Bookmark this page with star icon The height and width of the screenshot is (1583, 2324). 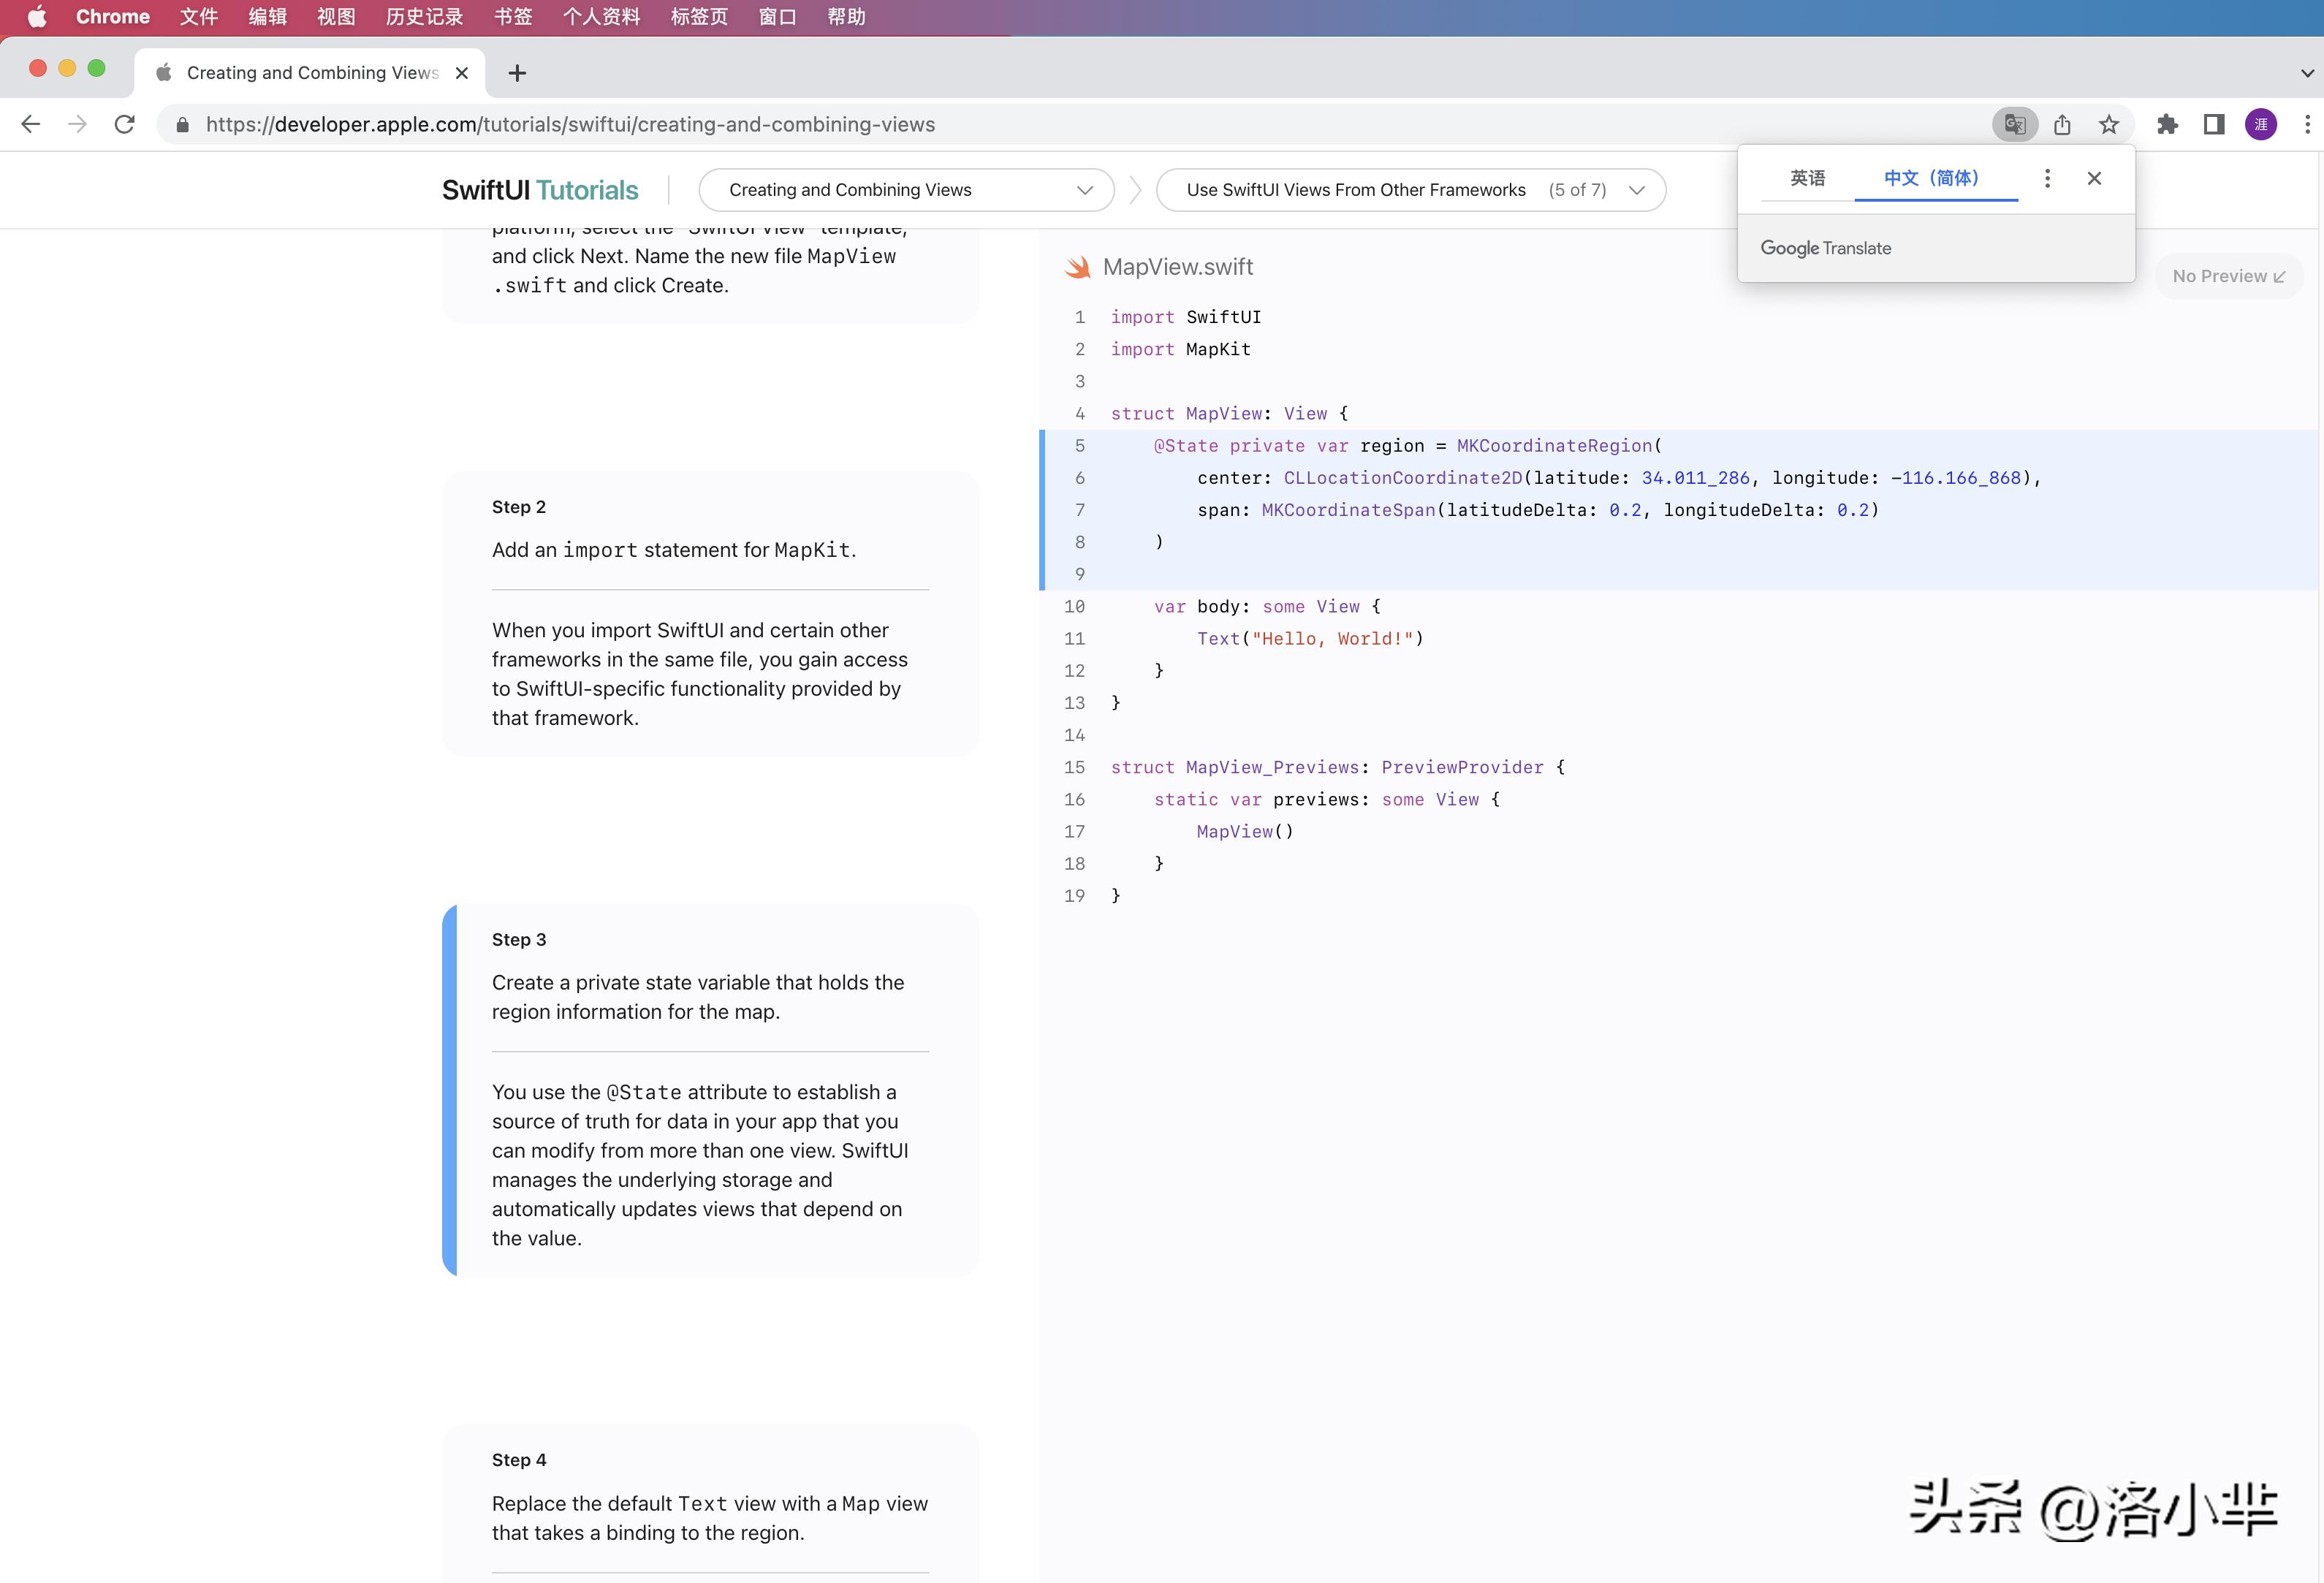click(x=2109, y=124)
